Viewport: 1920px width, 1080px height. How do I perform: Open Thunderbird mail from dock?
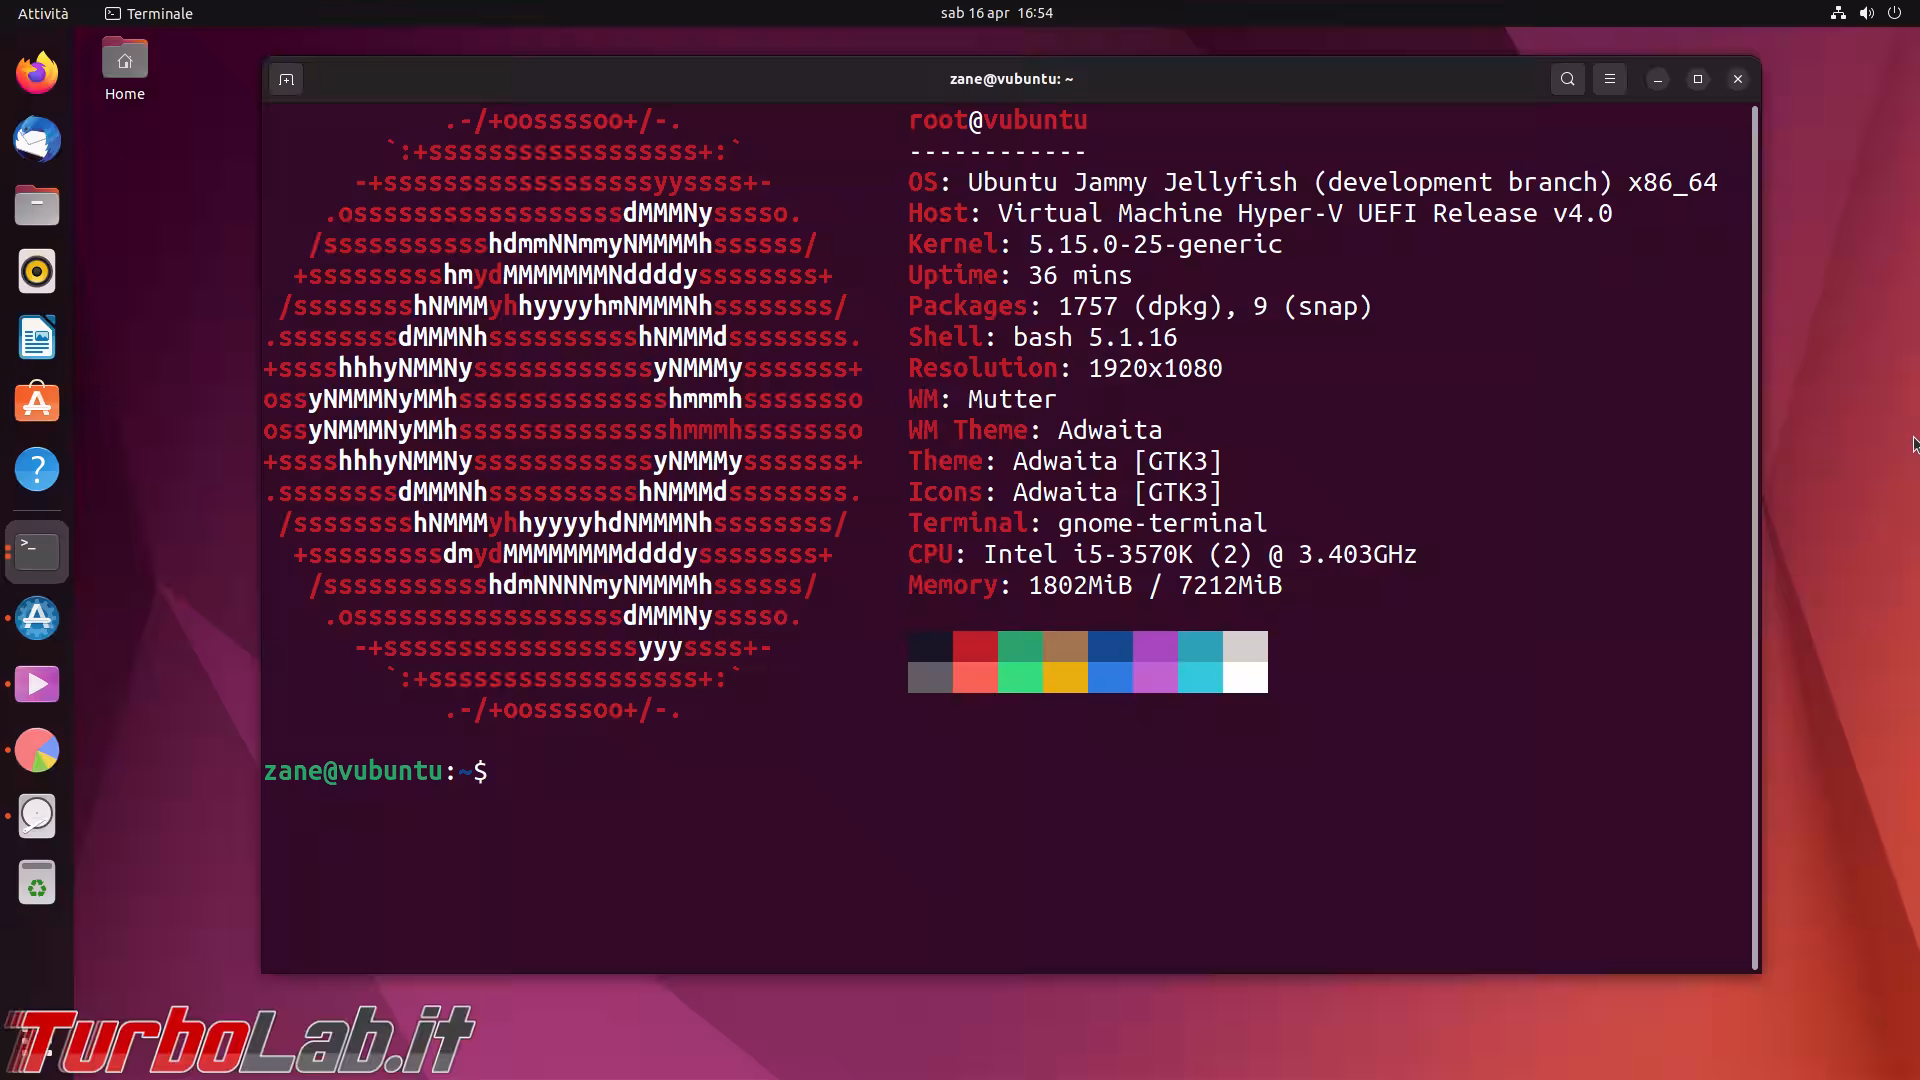(37, 139)
